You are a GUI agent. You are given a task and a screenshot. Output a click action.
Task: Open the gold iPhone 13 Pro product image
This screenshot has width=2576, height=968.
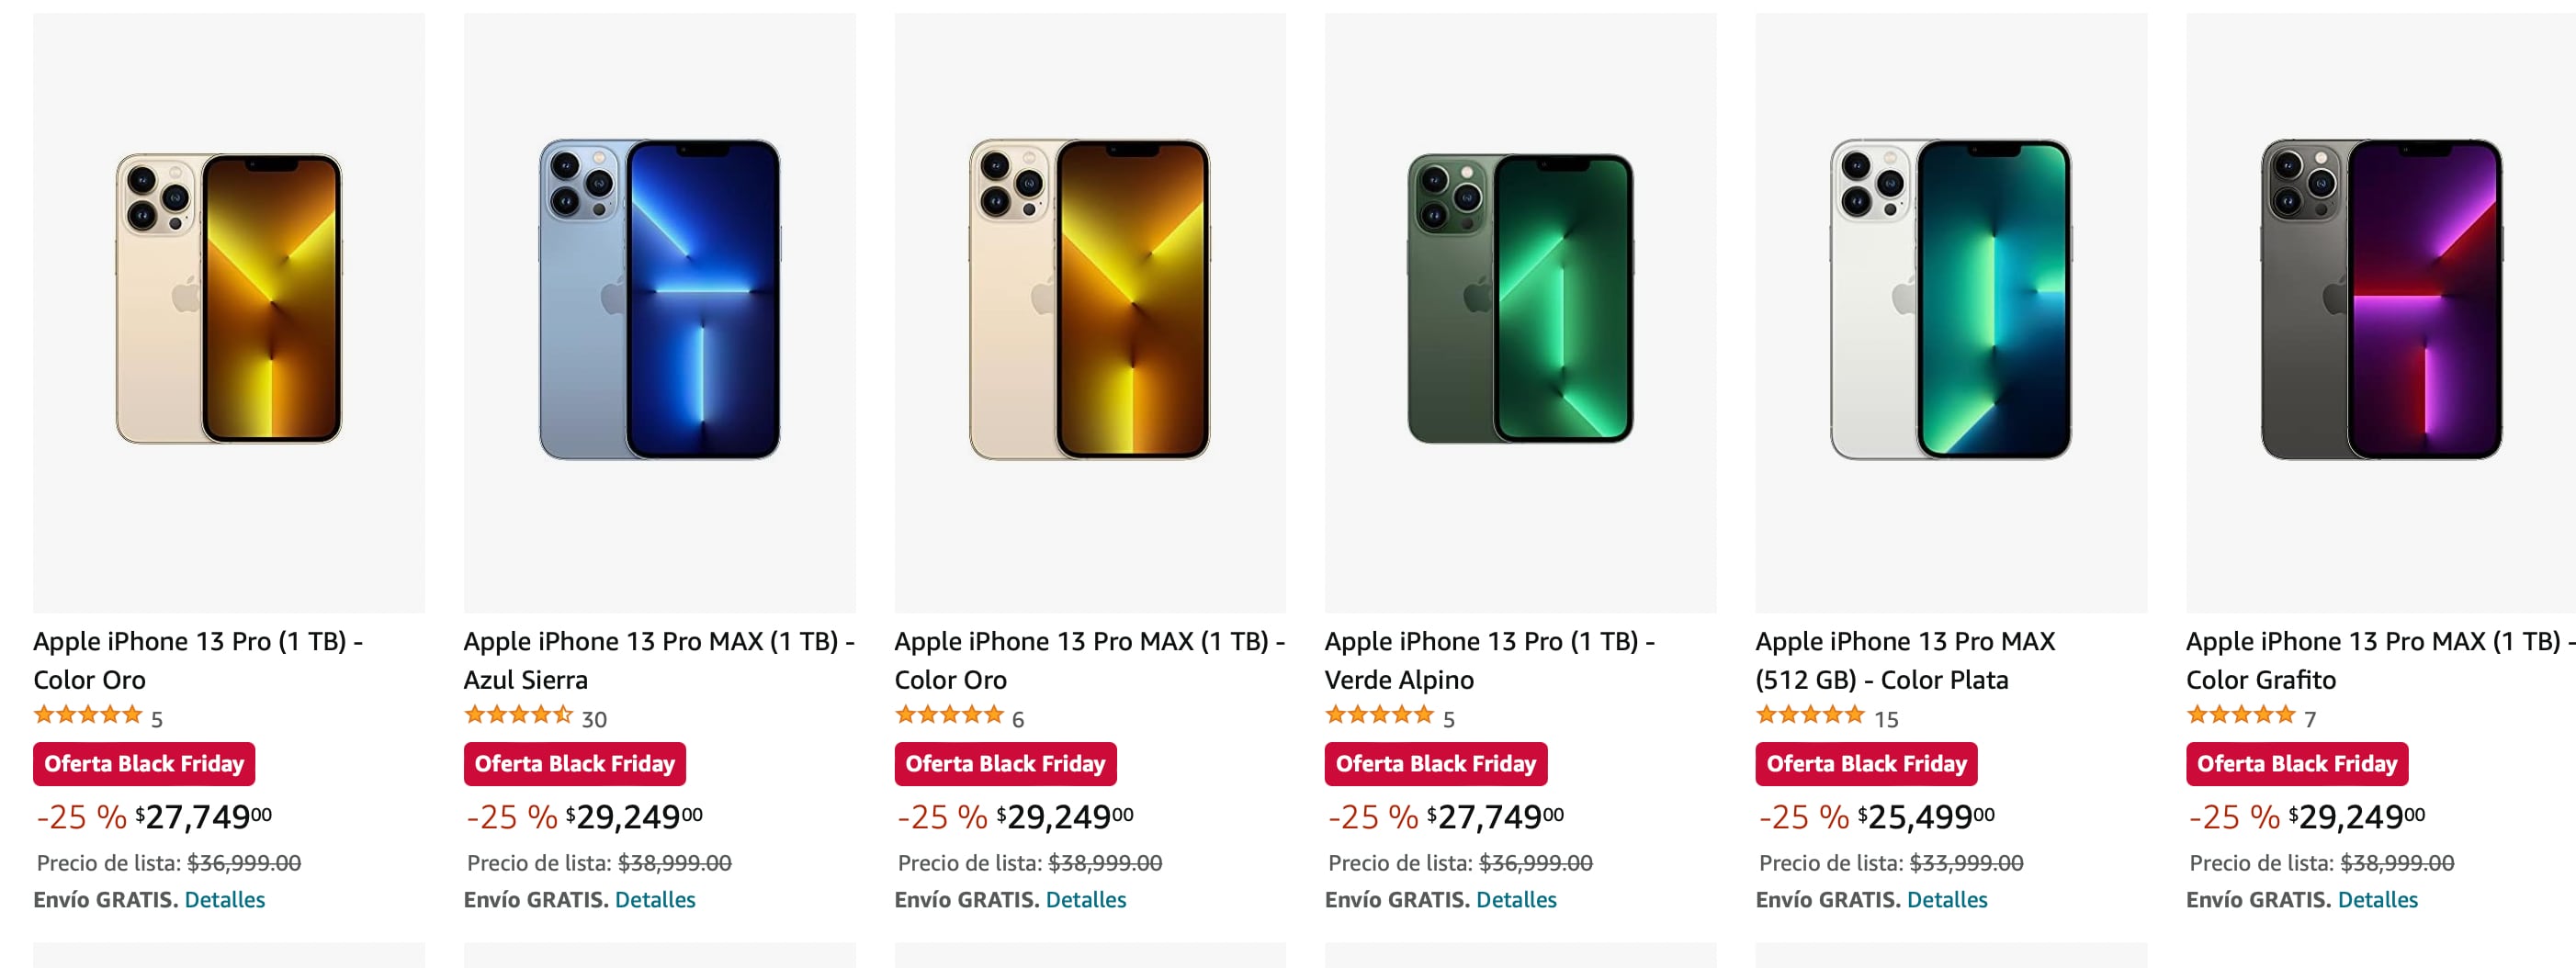[x=229, y=298]
